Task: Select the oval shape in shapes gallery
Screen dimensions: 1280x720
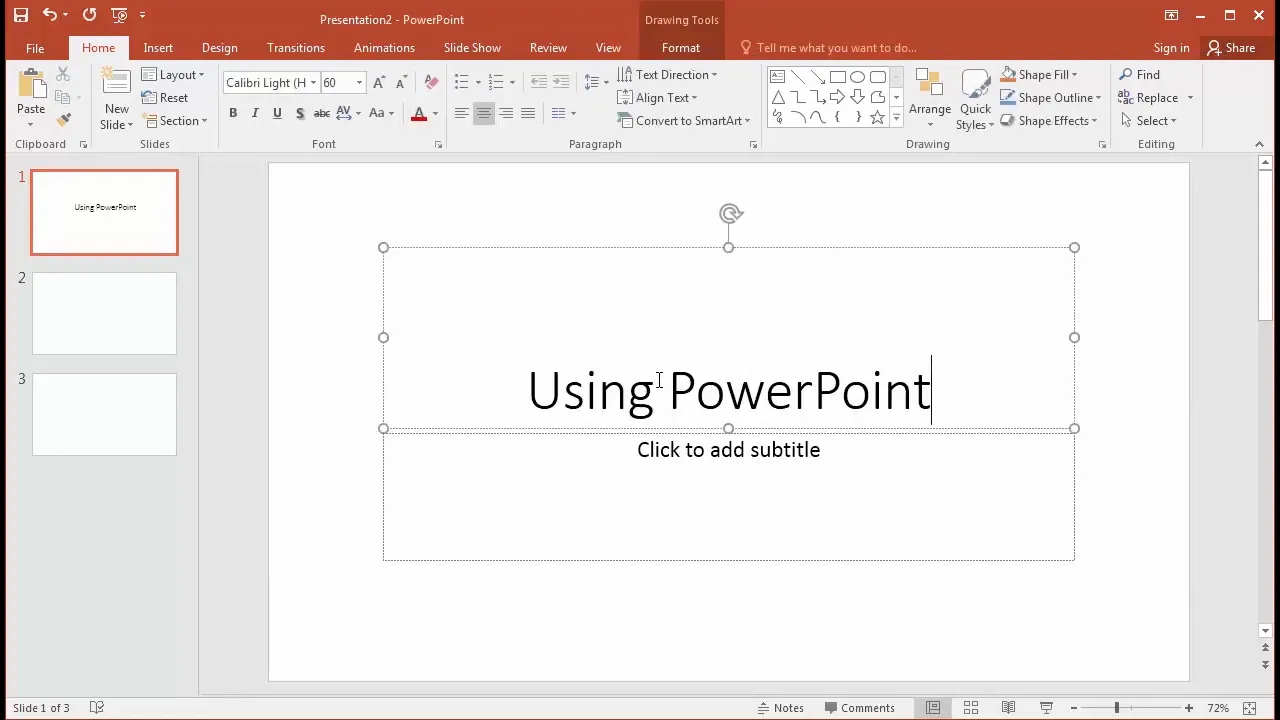Action: click(857, 77)
